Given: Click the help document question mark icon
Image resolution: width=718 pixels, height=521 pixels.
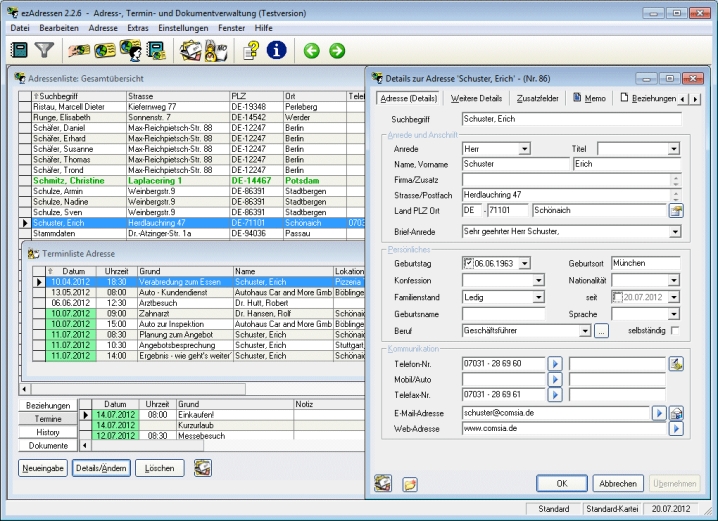Looking at the screenshot, I should point(249,50).
